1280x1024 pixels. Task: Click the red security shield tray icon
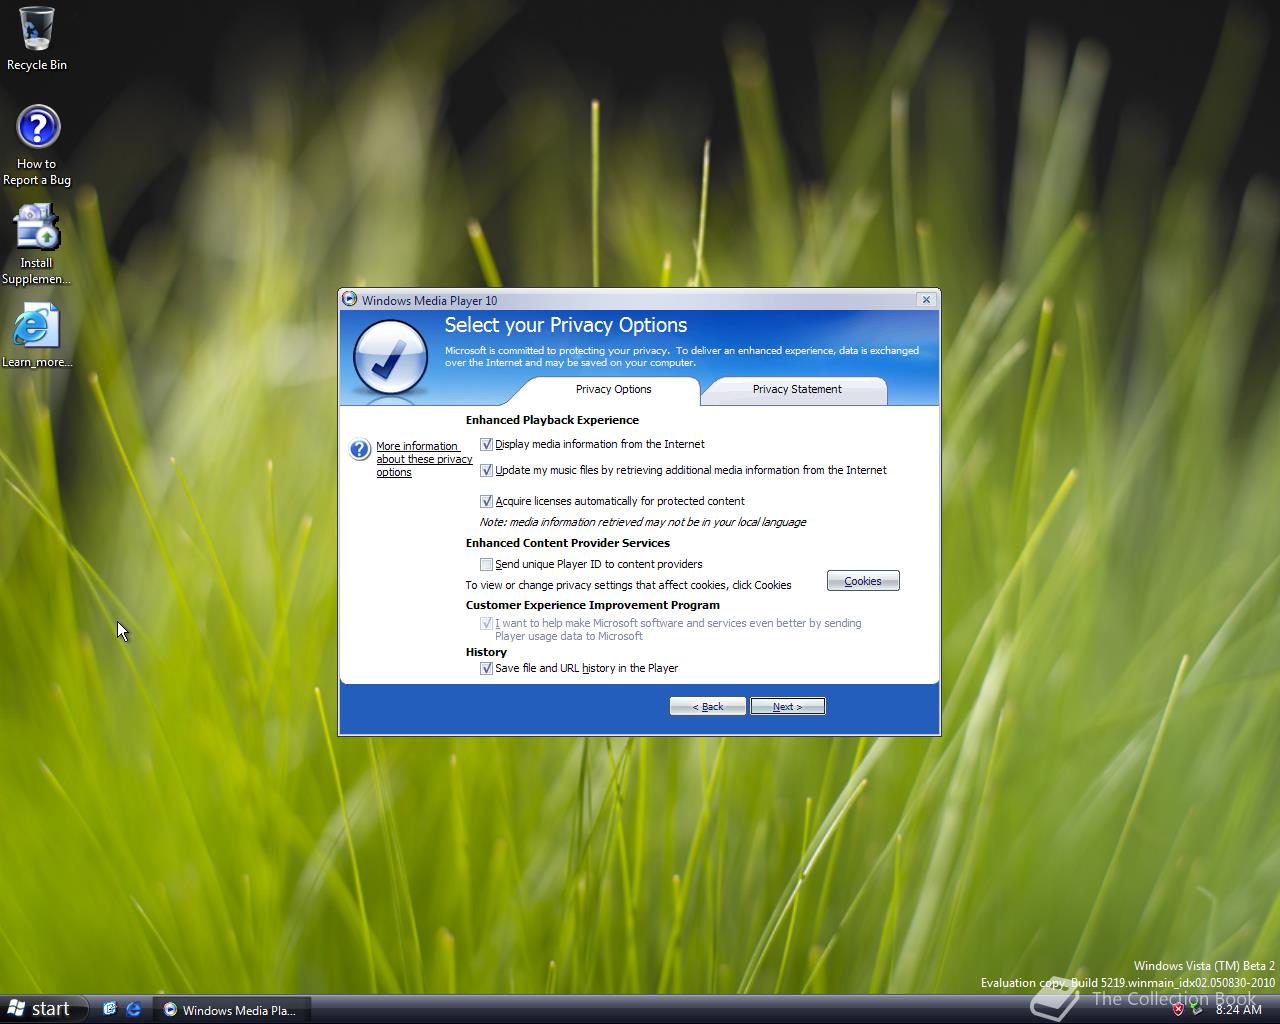pos(1178,1009)
